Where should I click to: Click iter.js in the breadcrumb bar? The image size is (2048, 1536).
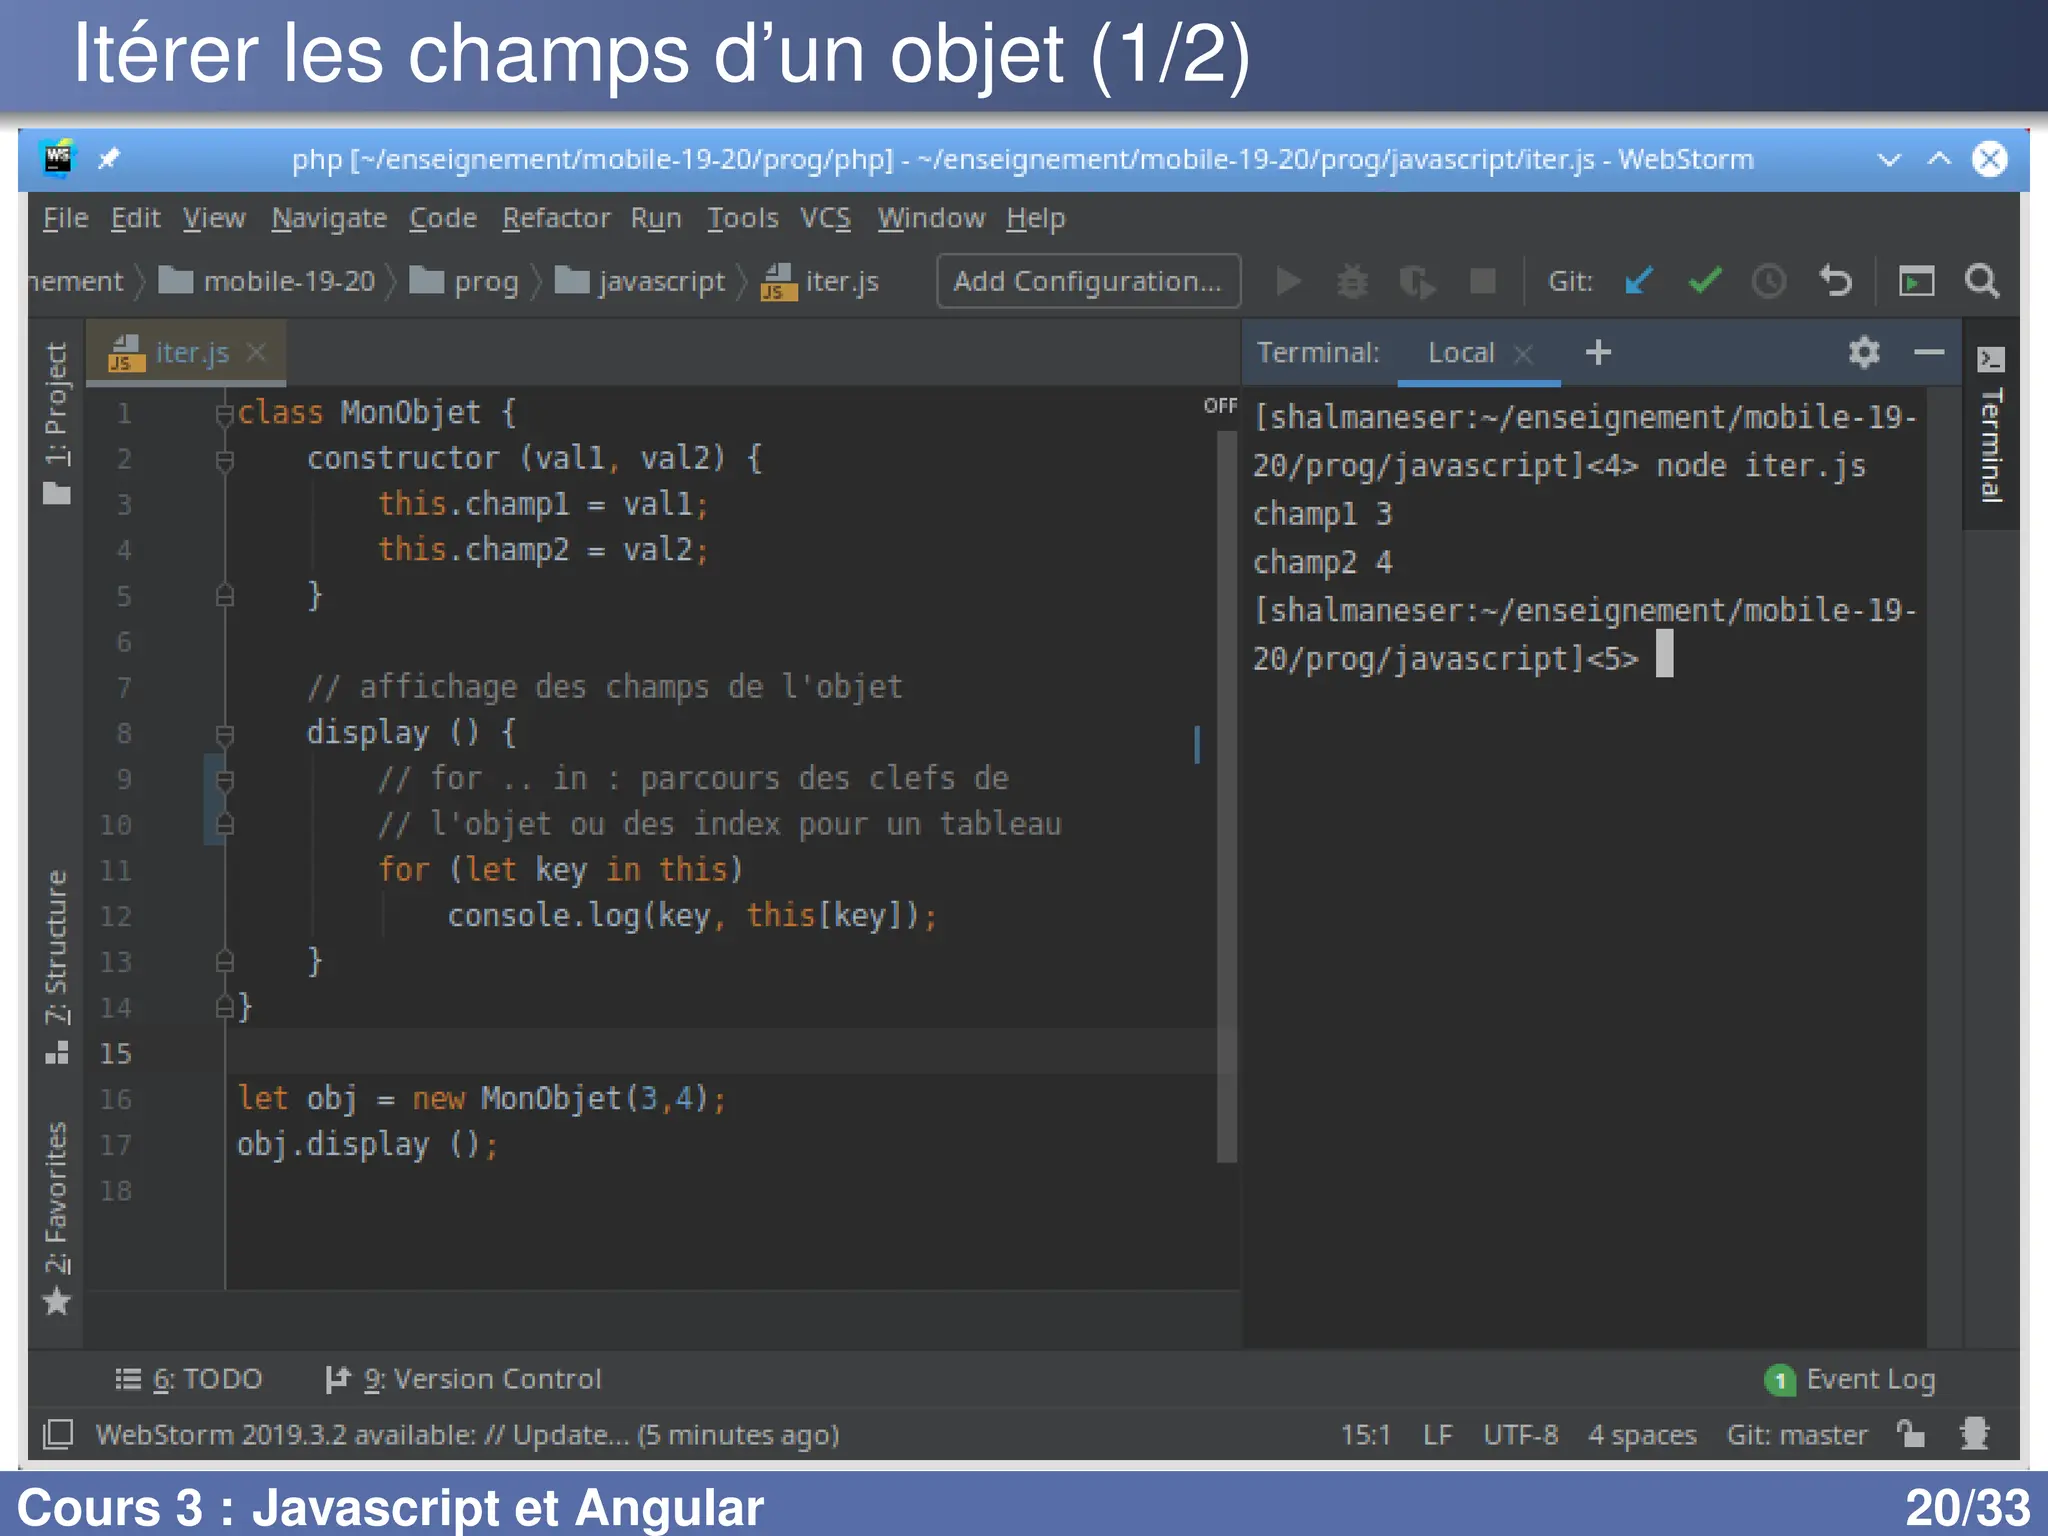(x=820, y=282)
